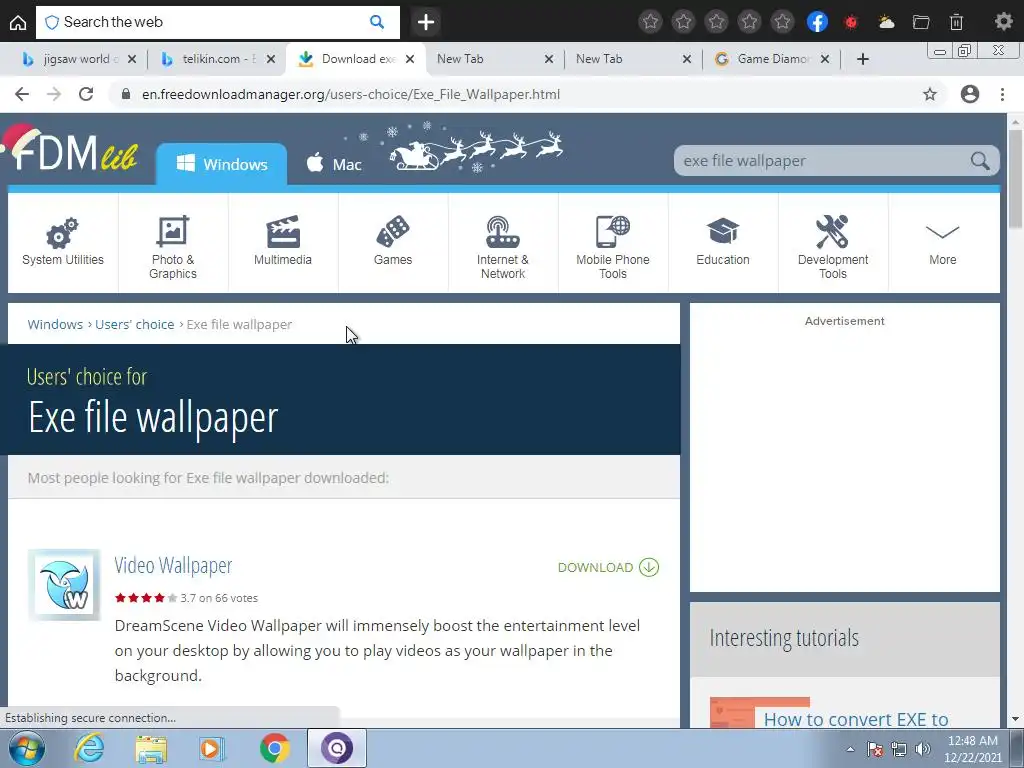
Task: Open the browser profile icon
Action: [970, 94]
